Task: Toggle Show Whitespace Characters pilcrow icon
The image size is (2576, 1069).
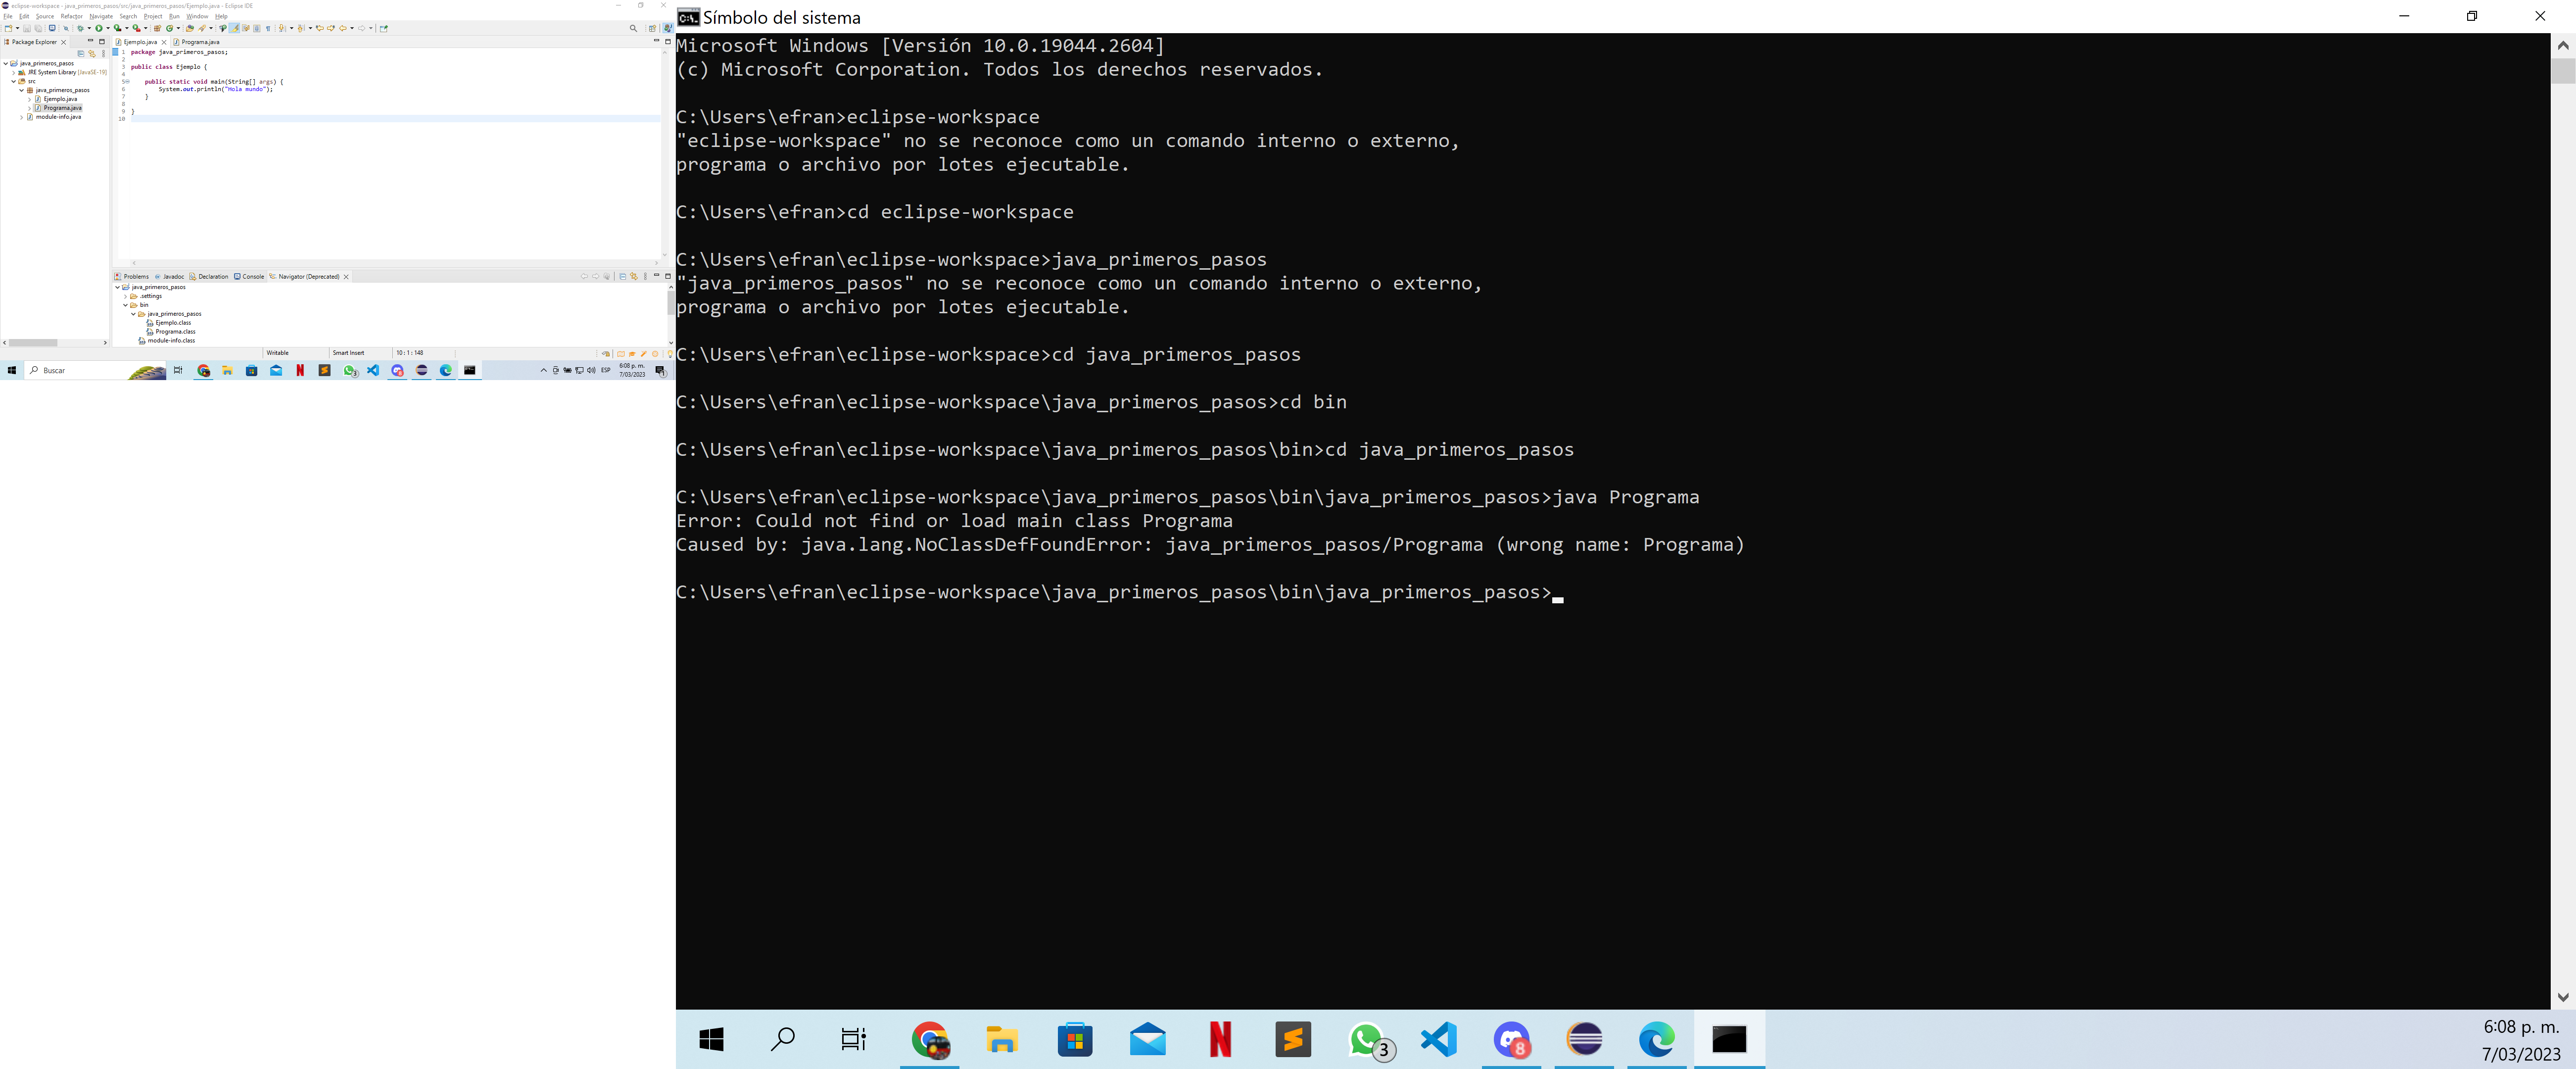Action: point(268,28)
